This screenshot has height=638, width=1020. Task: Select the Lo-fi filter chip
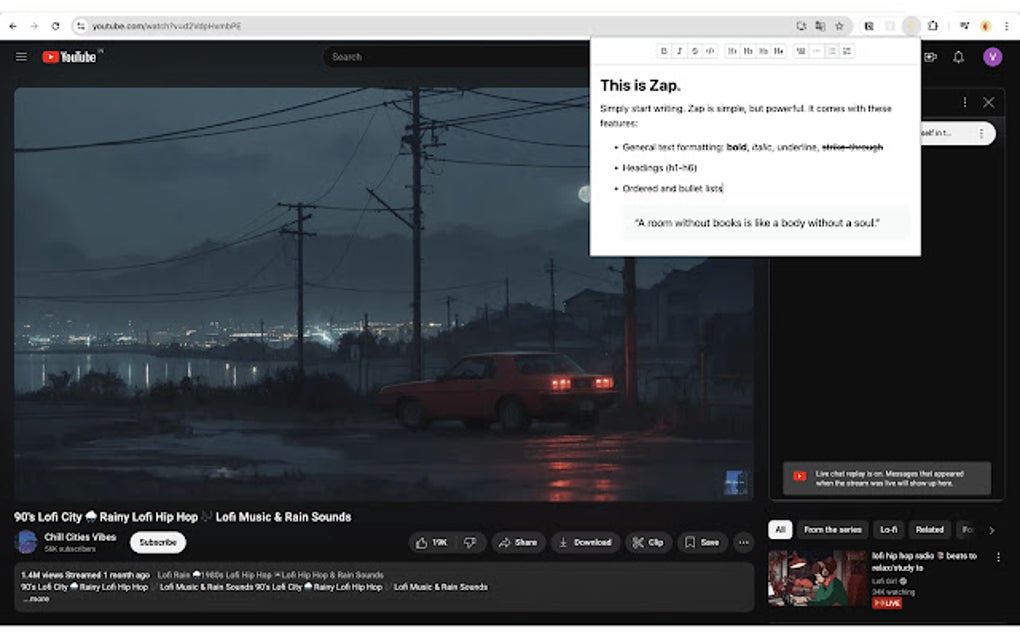888,529
